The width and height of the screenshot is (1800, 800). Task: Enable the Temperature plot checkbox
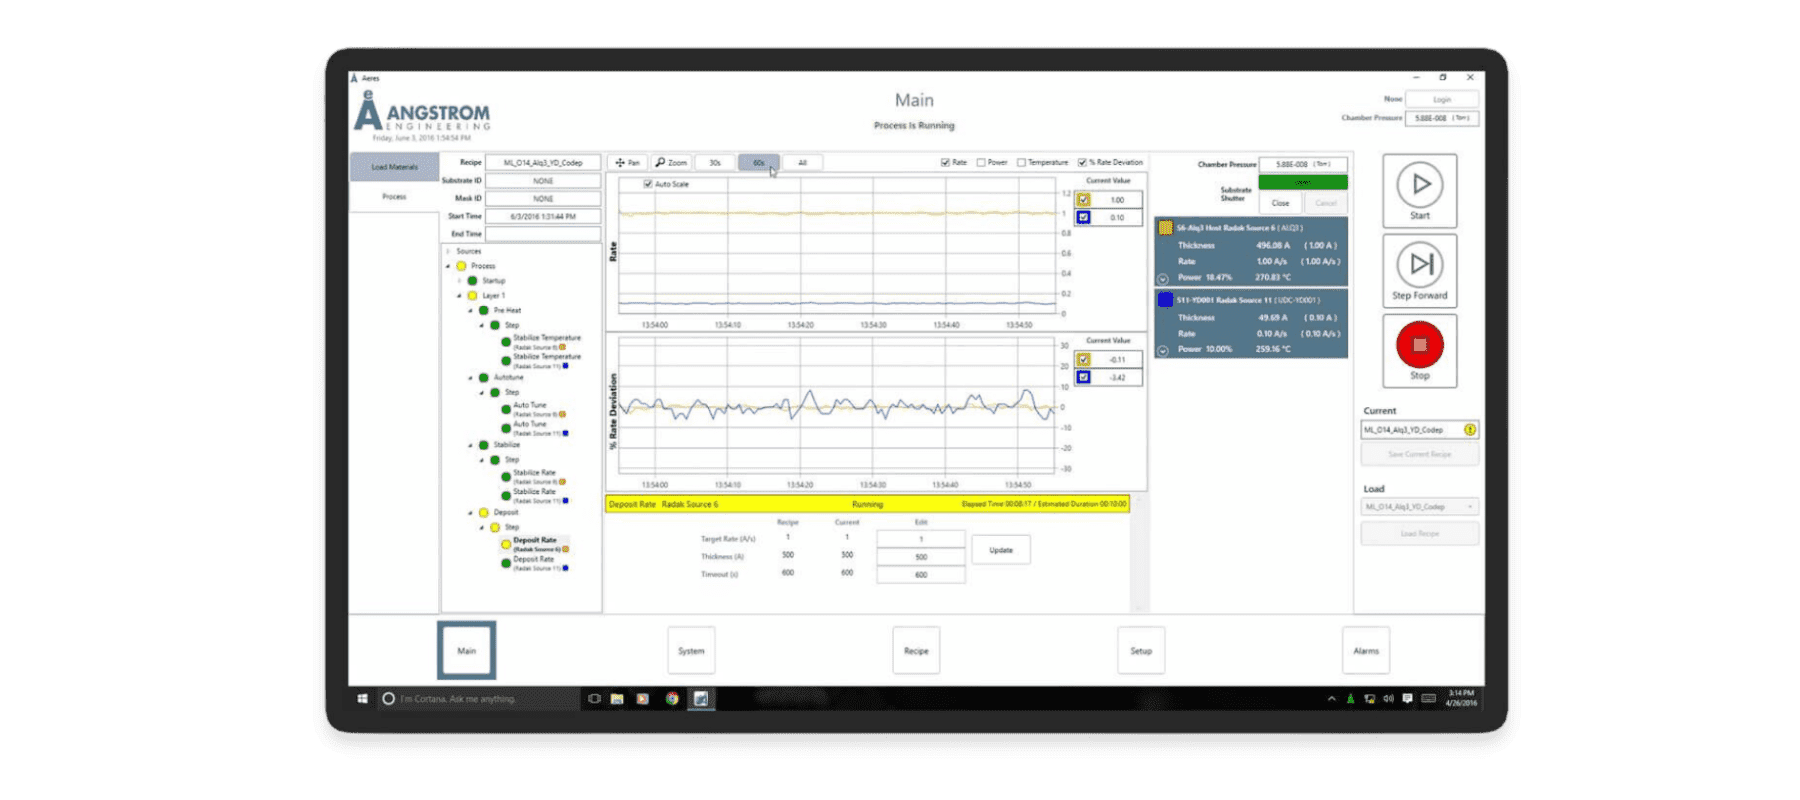click(x=1021, y=162)
